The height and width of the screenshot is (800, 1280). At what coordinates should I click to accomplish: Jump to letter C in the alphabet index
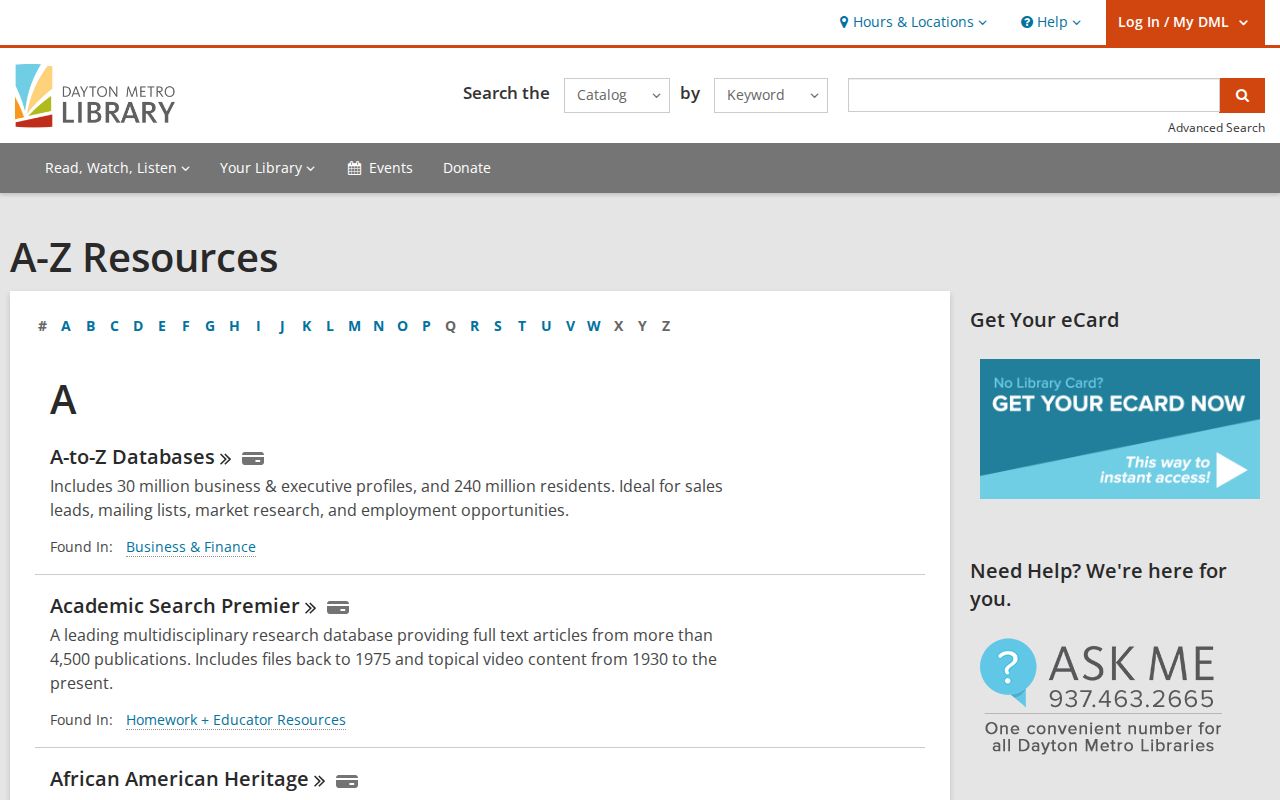pyautogui.click(x=114, y=326)
